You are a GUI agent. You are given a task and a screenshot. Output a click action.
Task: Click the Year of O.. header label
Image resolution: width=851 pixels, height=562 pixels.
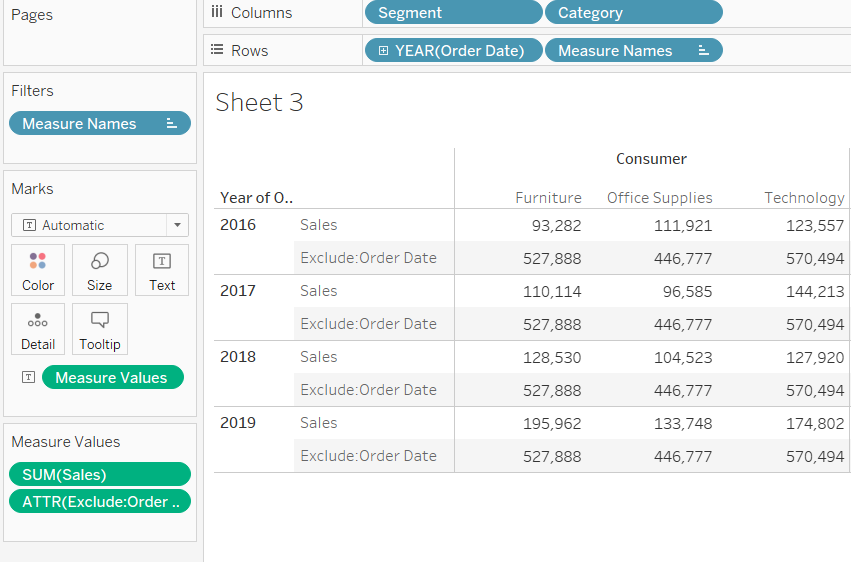pyautogui.click(x=256, y=198)
